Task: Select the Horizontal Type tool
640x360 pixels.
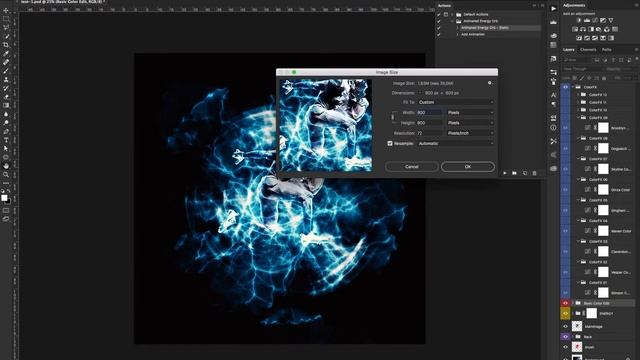Action: coord(6,140)
